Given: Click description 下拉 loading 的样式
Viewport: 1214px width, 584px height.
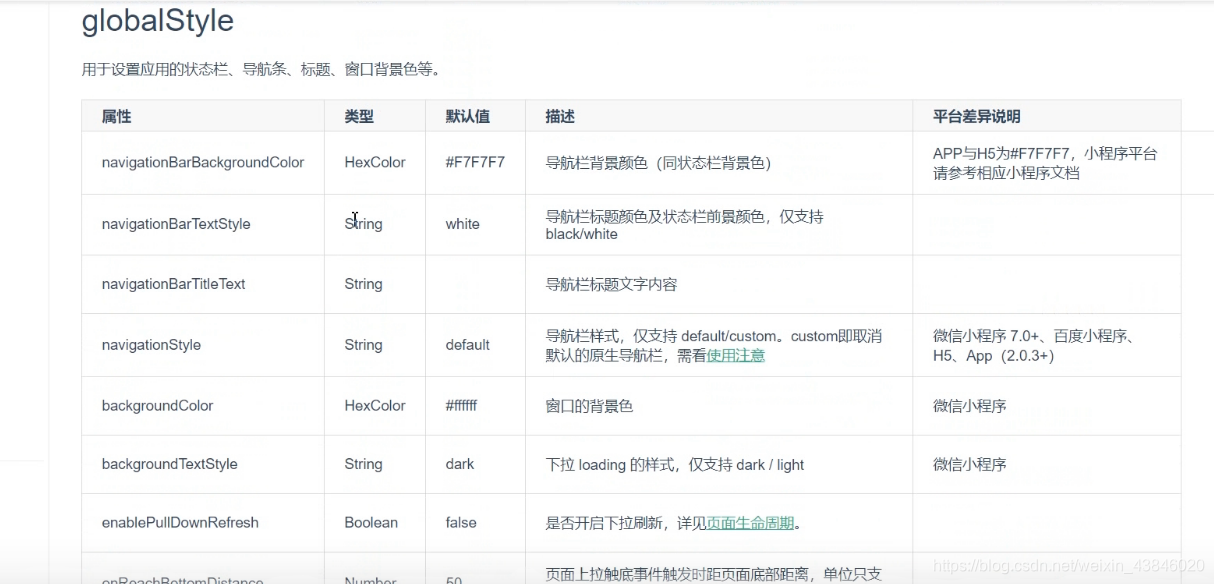Looking at the screenshot, I should coord(675,464).
